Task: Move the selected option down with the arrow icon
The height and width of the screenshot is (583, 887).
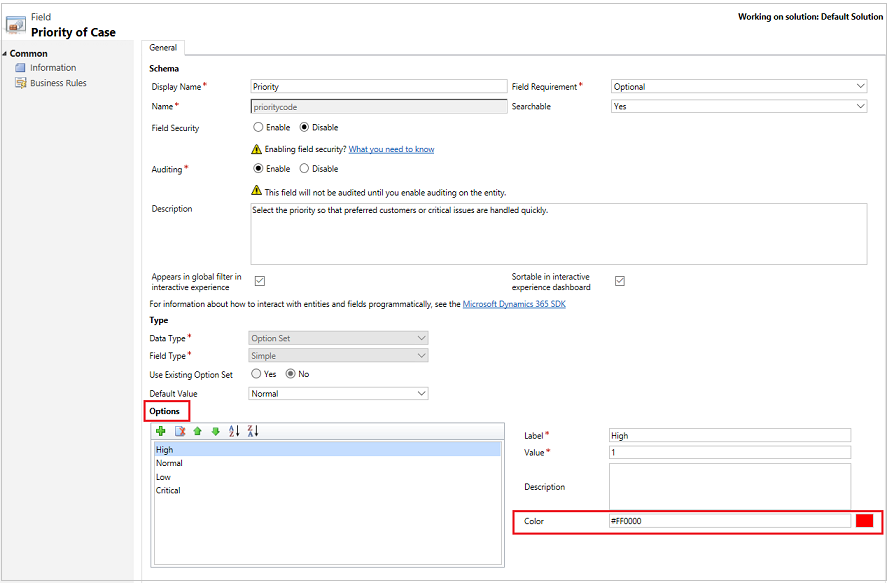Action: 216,431
